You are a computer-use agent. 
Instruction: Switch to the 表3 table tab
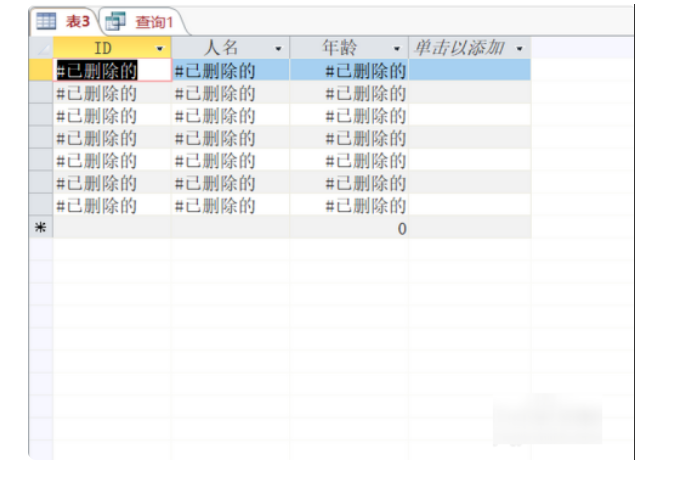tap(64, 21)
